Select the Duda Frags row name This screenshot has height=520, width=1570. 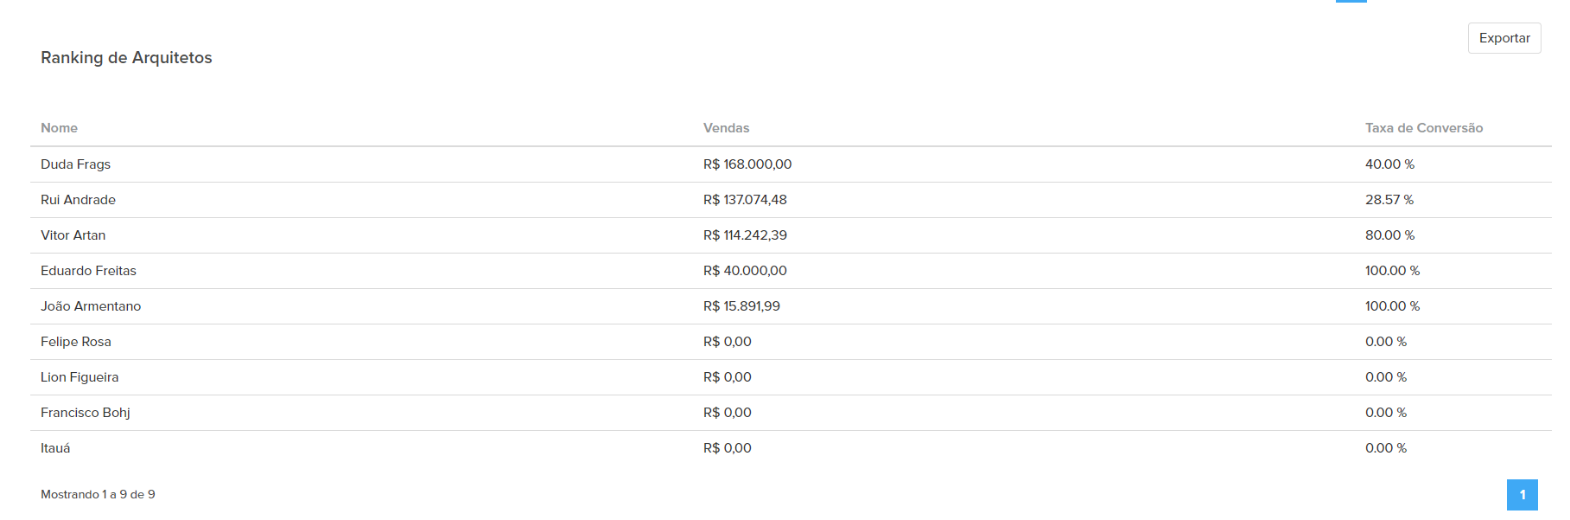click(x=76, y=164)
